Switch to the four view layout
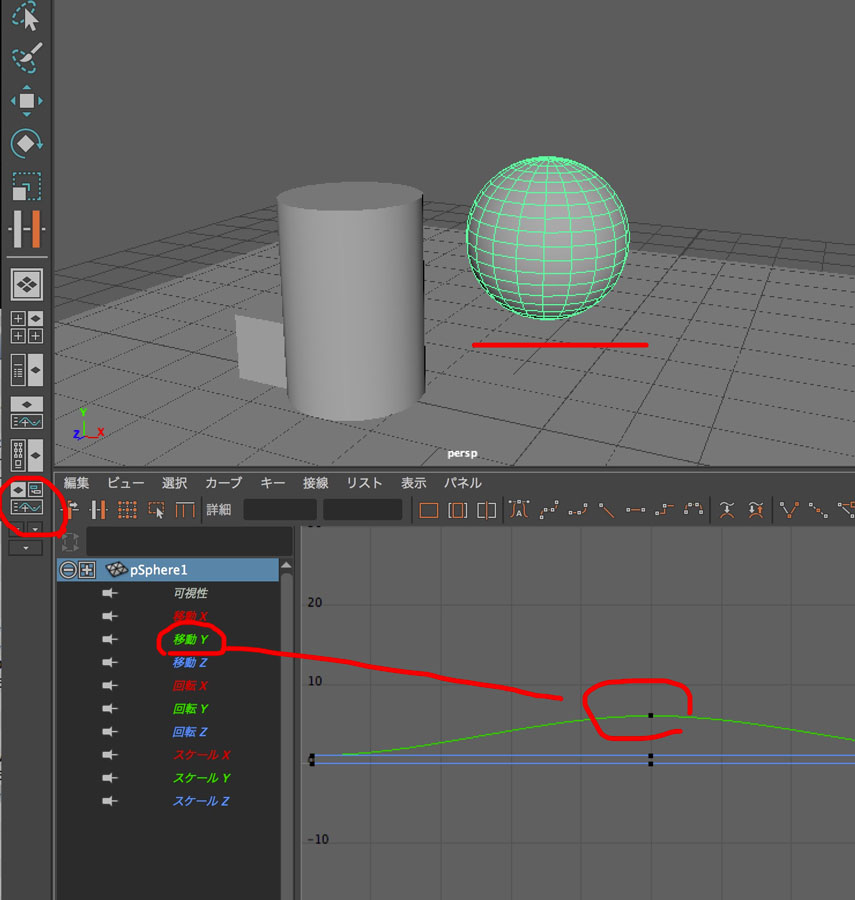Image resolution: width=855 pixels, height=900 pixels. coord(26,327)
